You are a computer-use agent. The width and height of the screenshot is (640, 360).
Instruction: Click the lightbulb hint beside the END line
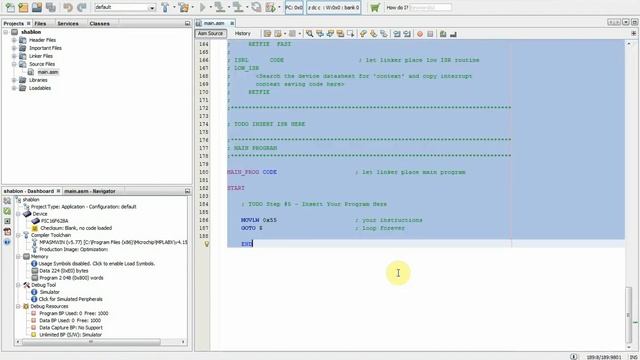click(207, 244)
